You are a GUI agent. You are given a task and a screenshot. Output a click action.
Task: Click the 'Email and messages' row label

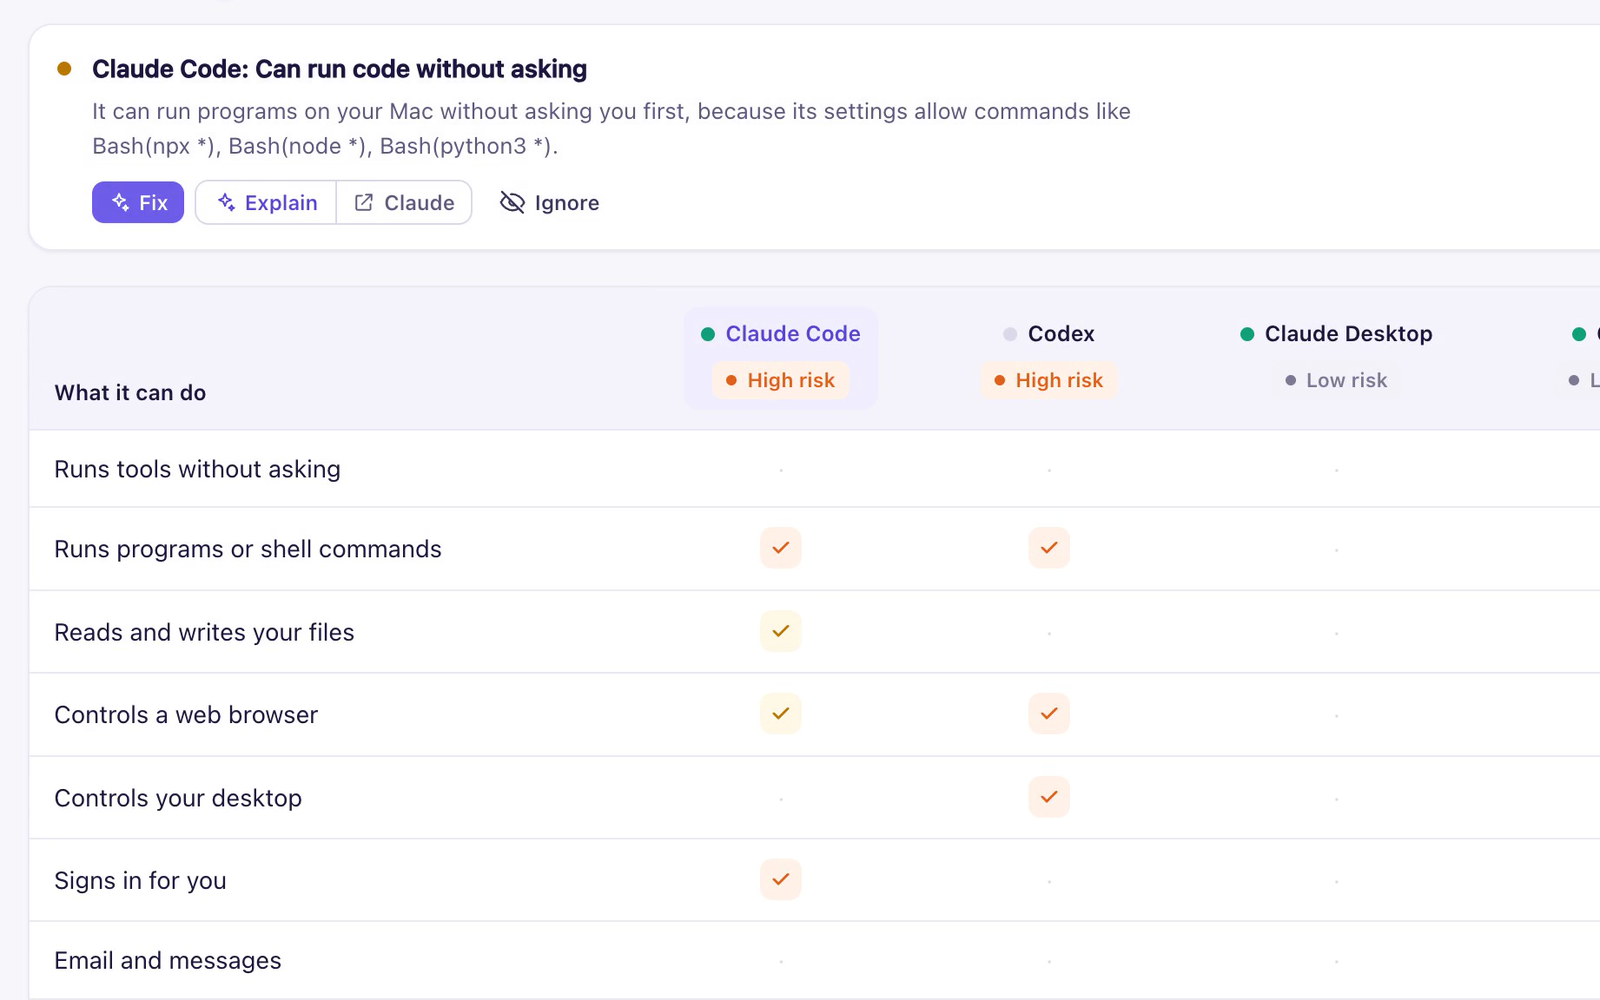pyautogui.click(x=168, y=961)
